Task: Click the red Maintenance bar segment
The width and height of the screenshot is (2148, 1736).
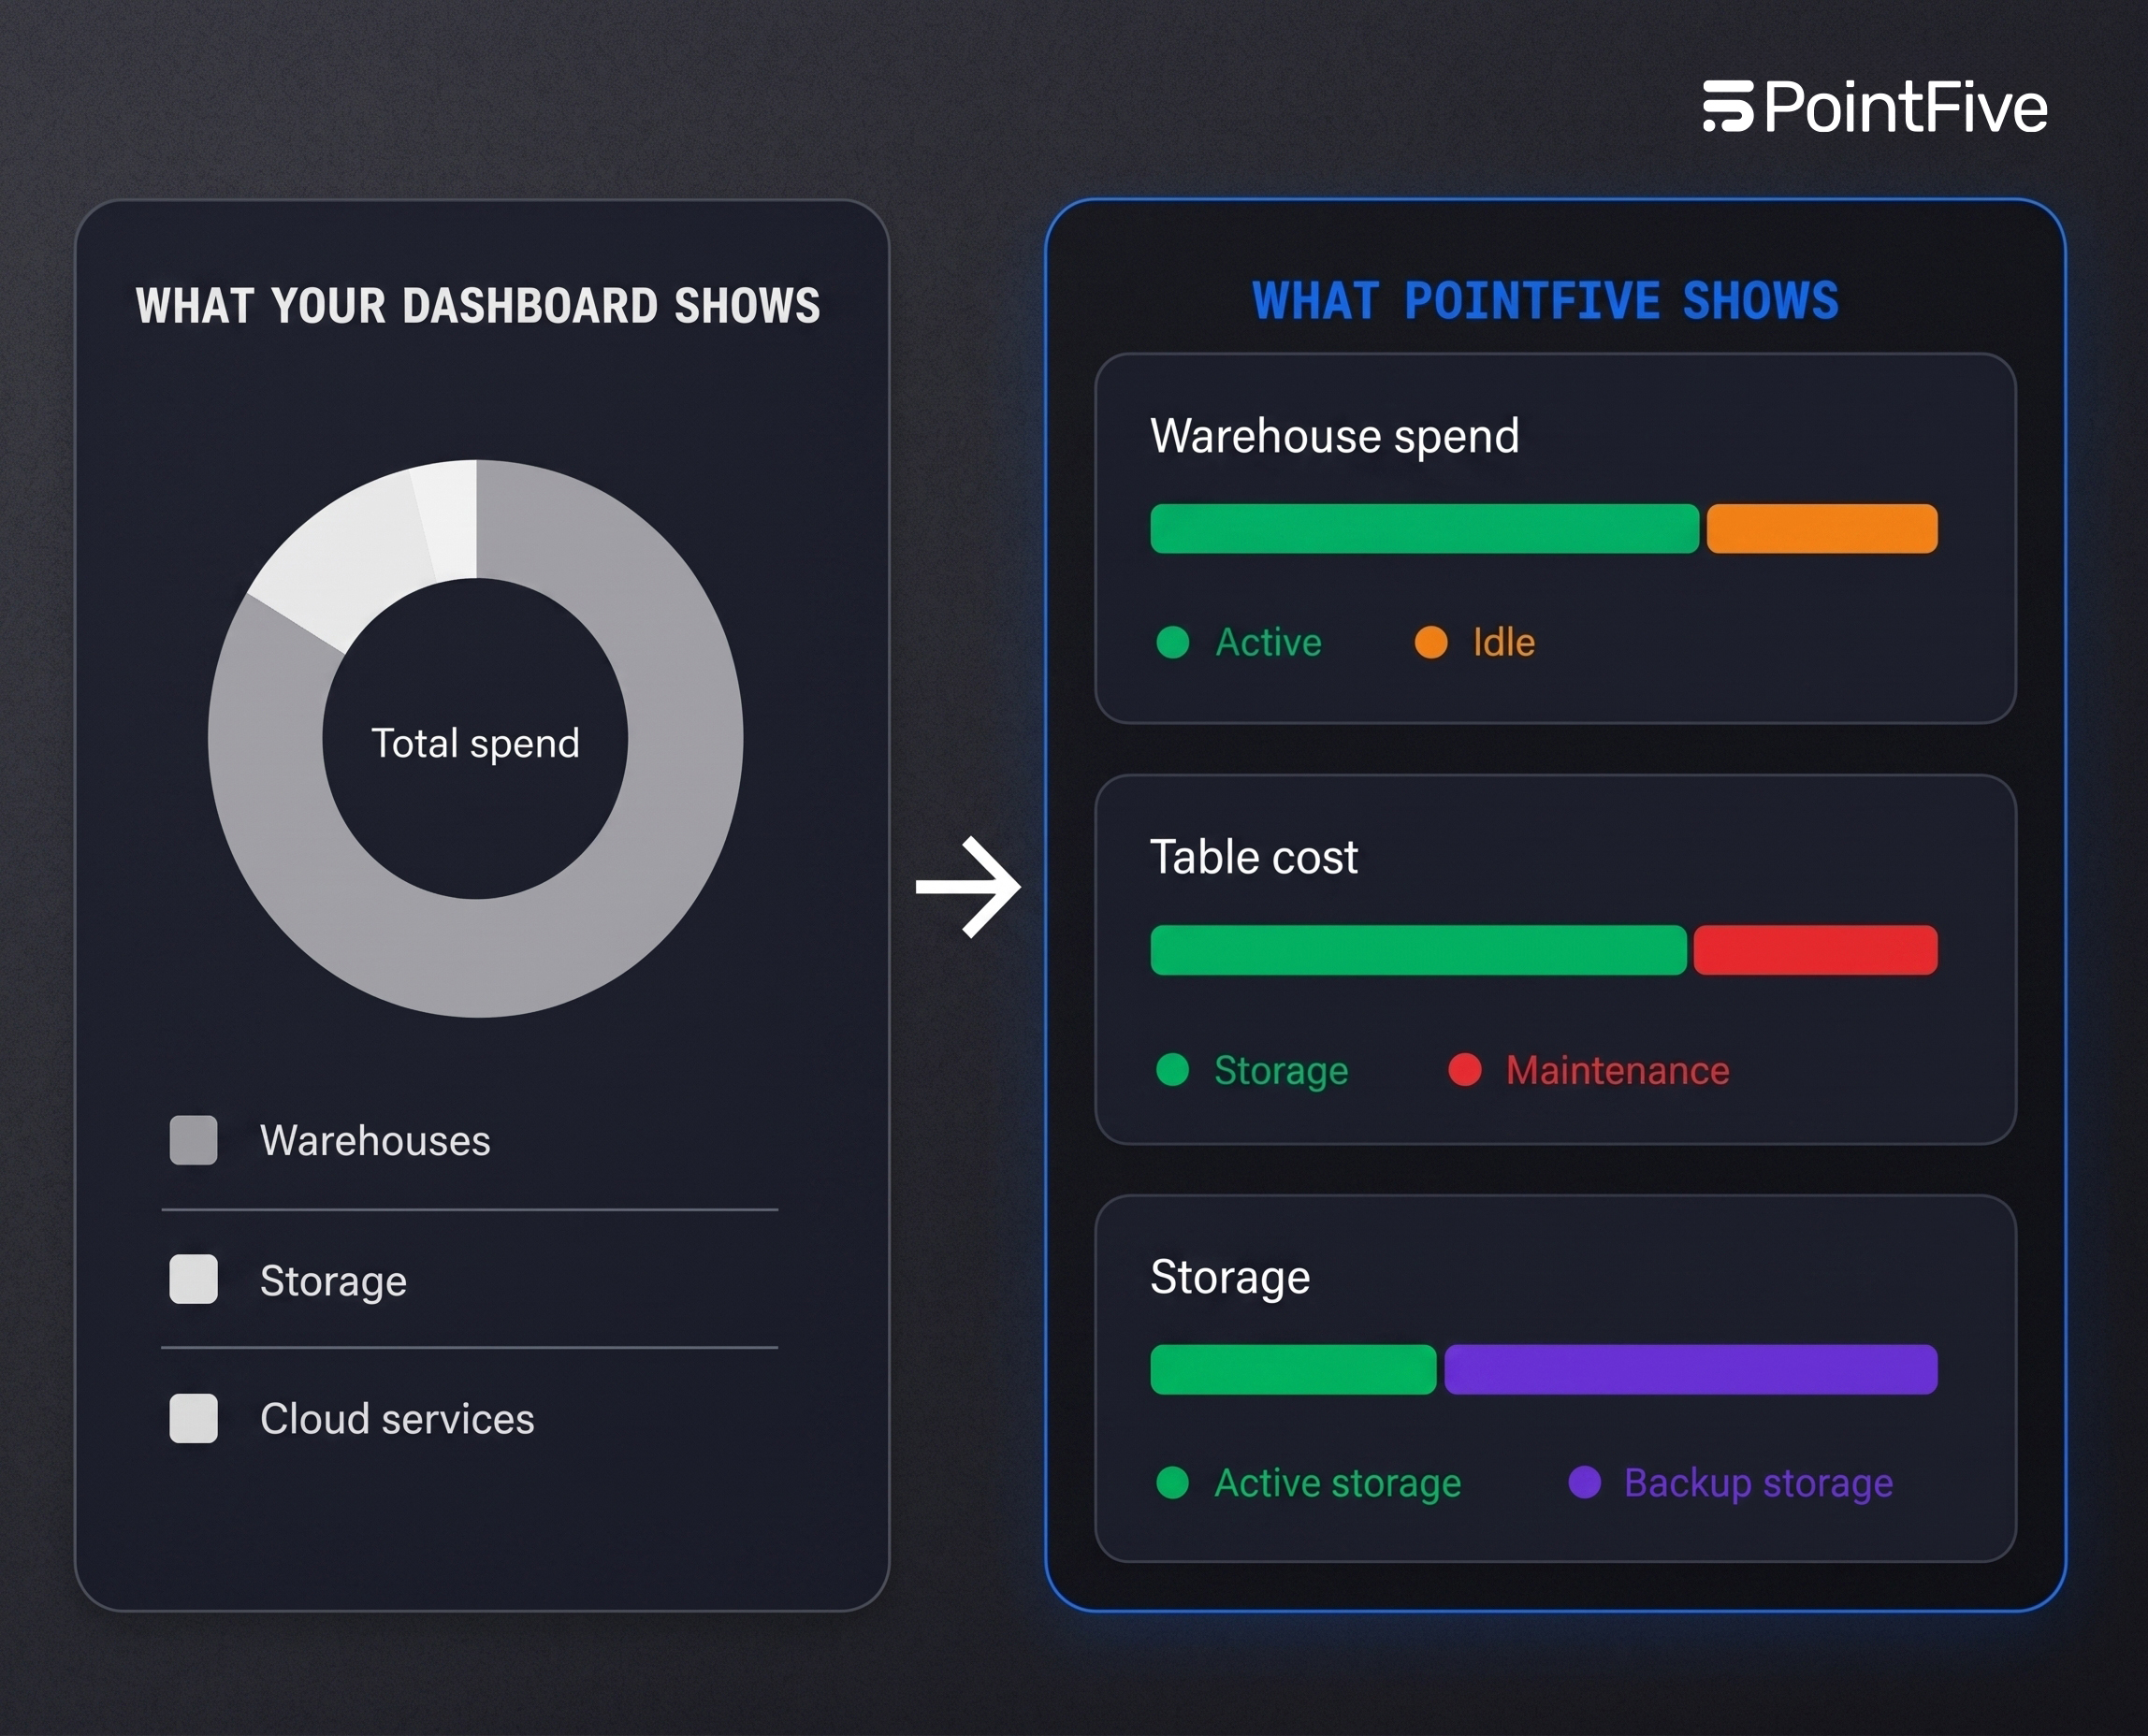Action: 1815,950
